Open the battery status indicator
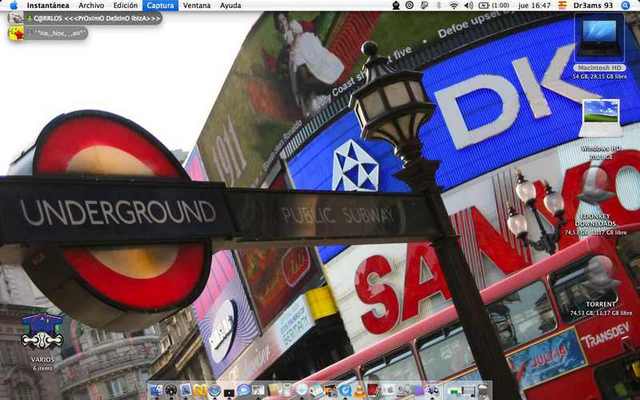The height and width of the screenshot is (400, 640). [484, 5]
